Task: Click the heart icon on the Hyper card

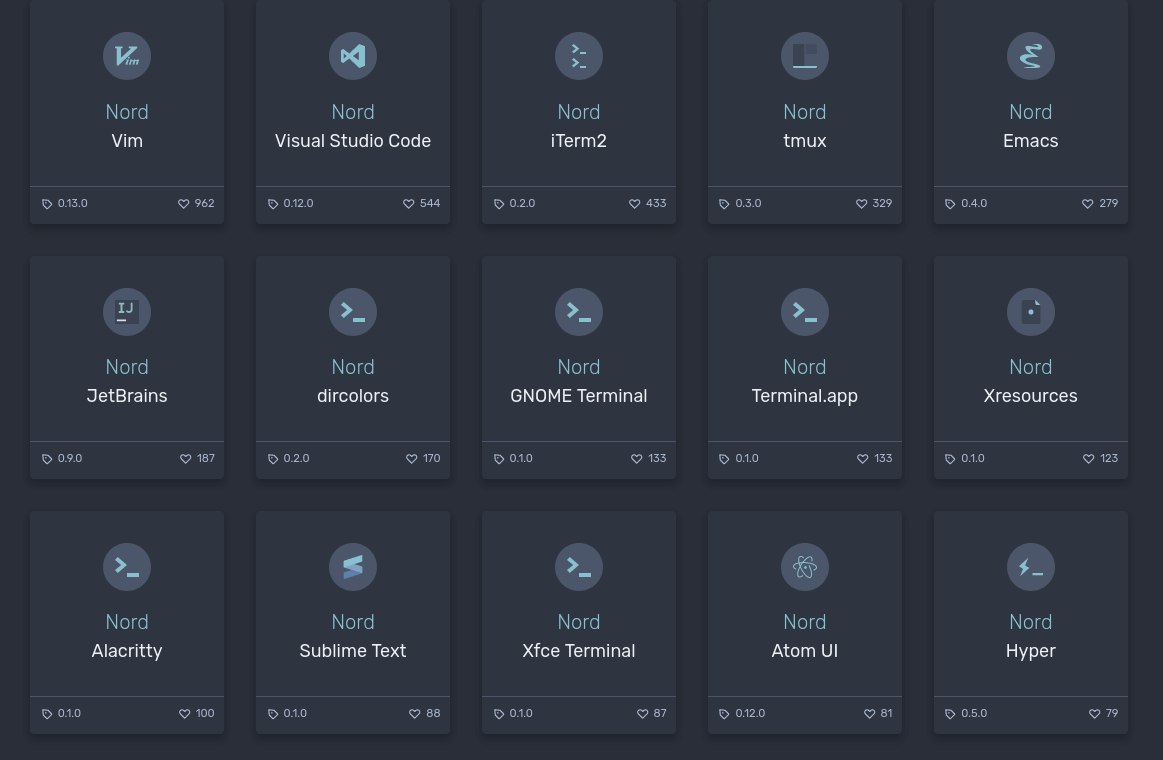Action: coord(1094,713)
